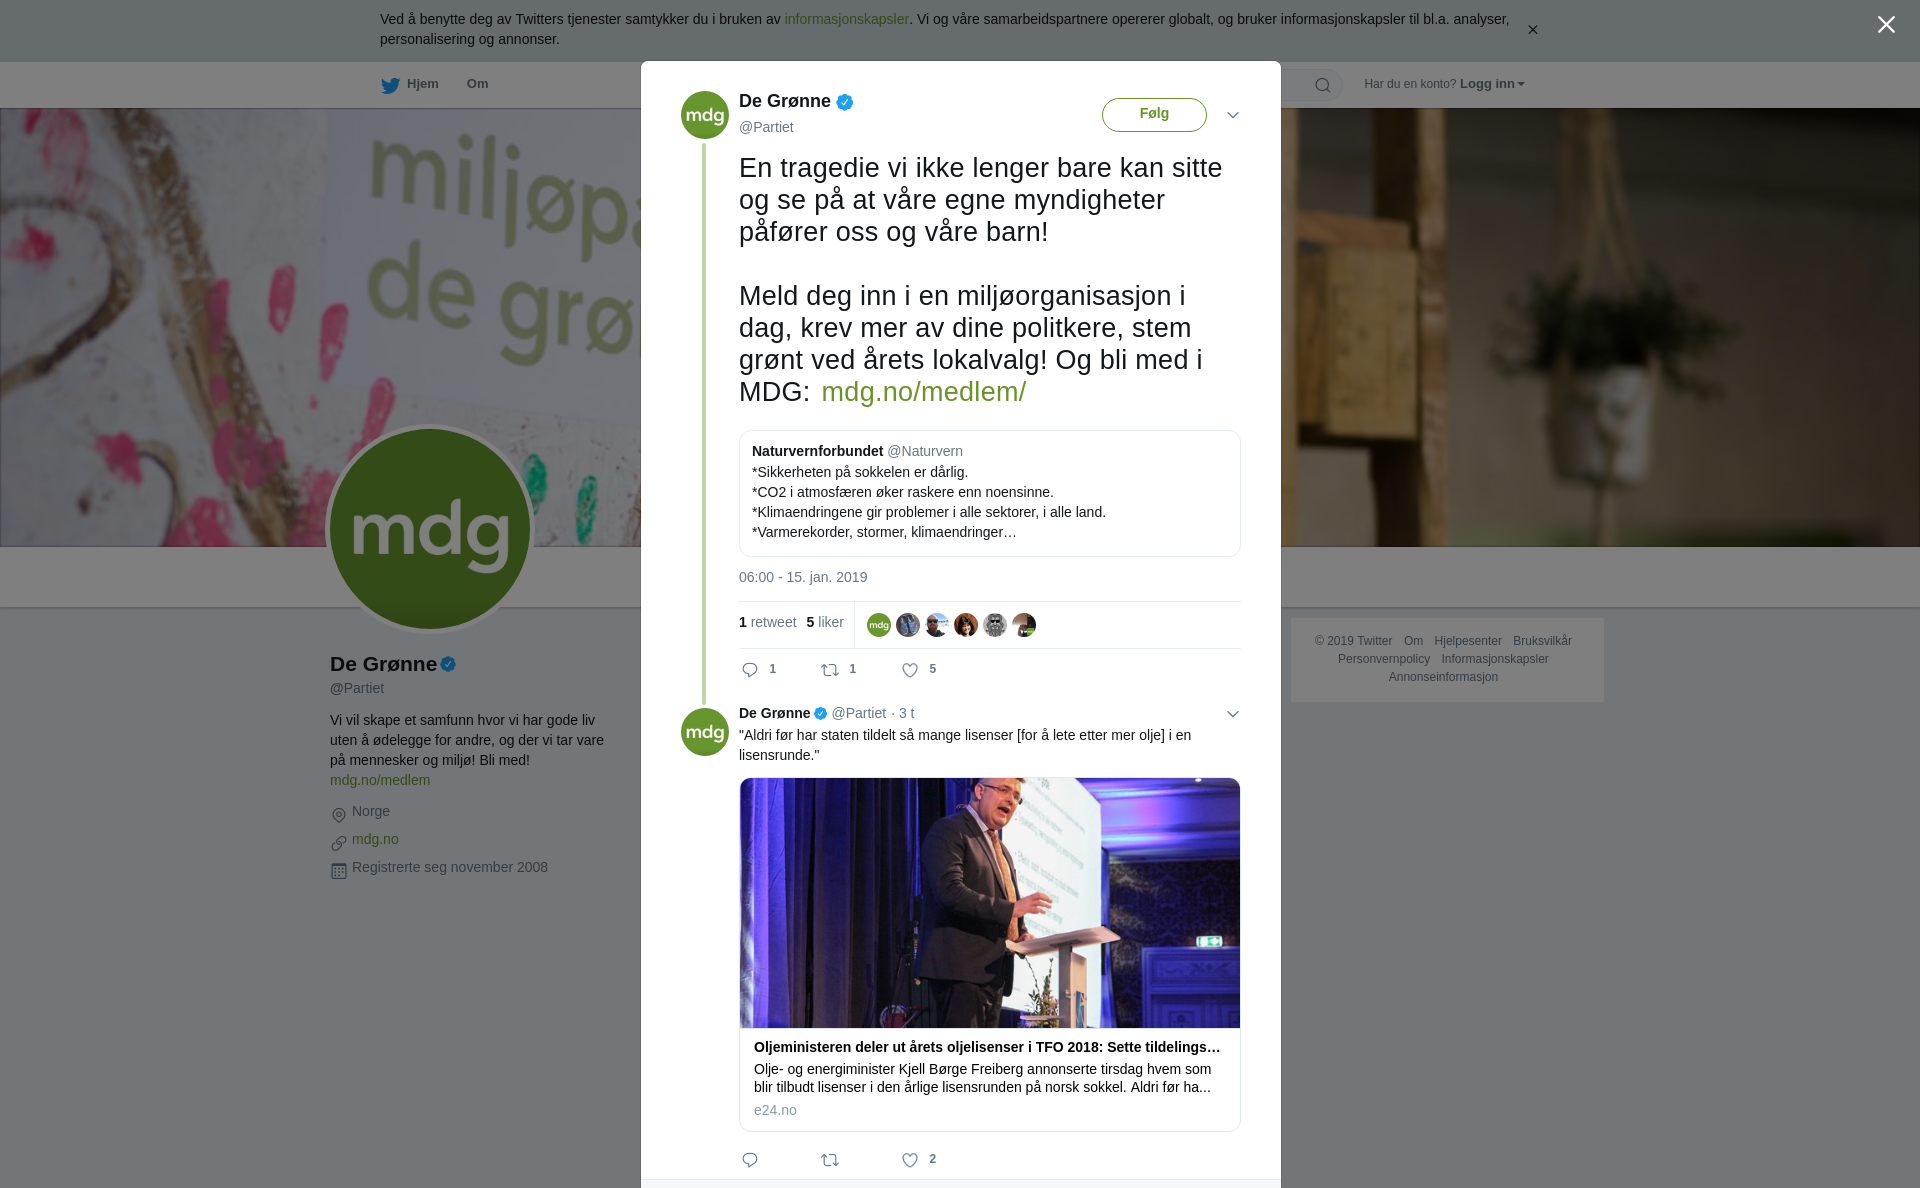Expand the main tweet options chevron
Screen dimensions: 1920x1188
[x=1233, y=115]
